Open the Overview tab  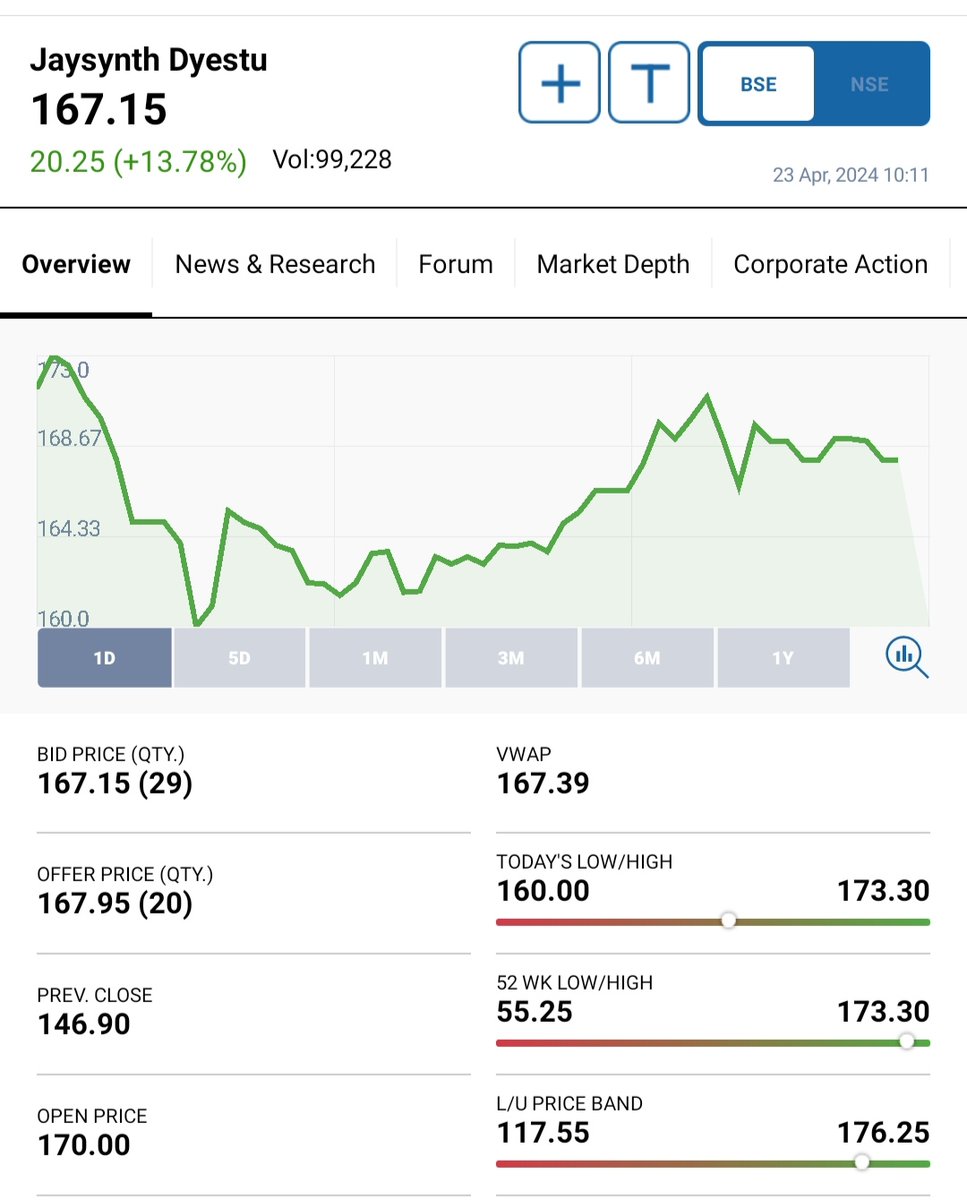pyautogui.click(x=76, y=265)
